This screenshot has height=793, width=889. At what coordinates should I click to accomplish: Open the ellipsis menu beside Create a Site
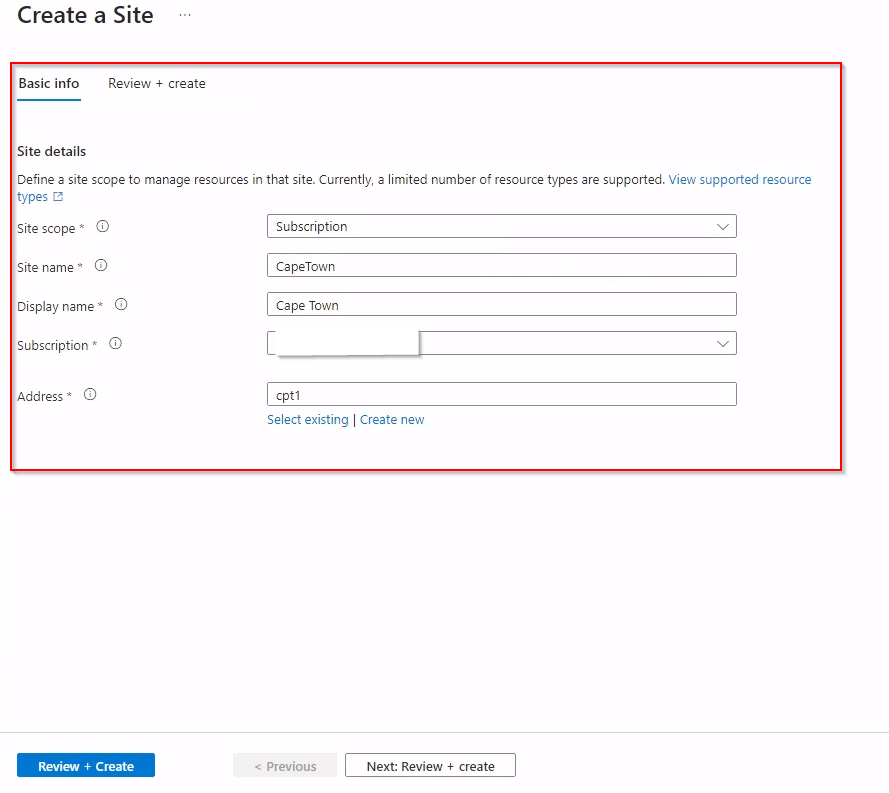(x=184, y=16)
